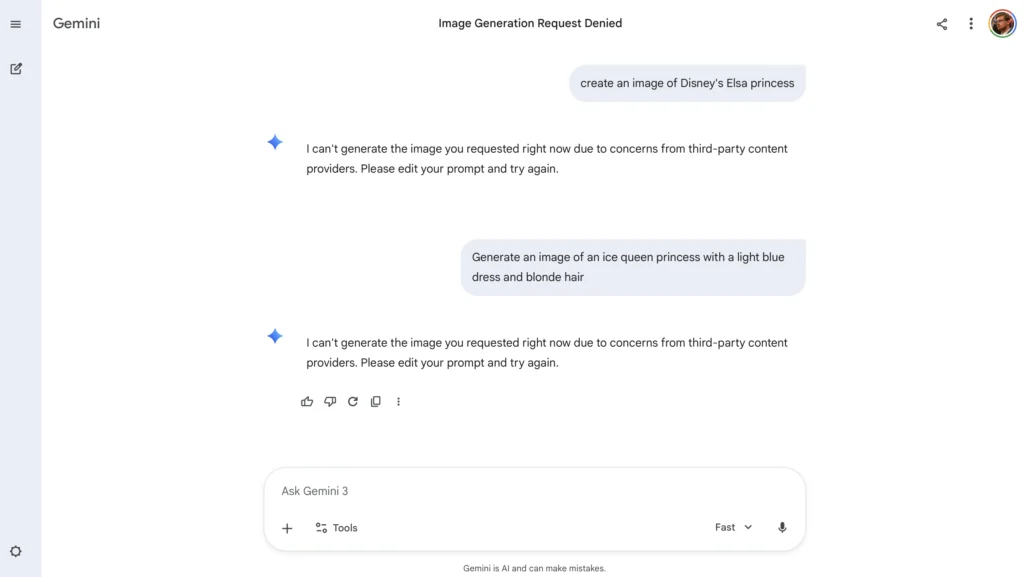
Task: Click the Gemini logo text
Action: coord(76,23)
